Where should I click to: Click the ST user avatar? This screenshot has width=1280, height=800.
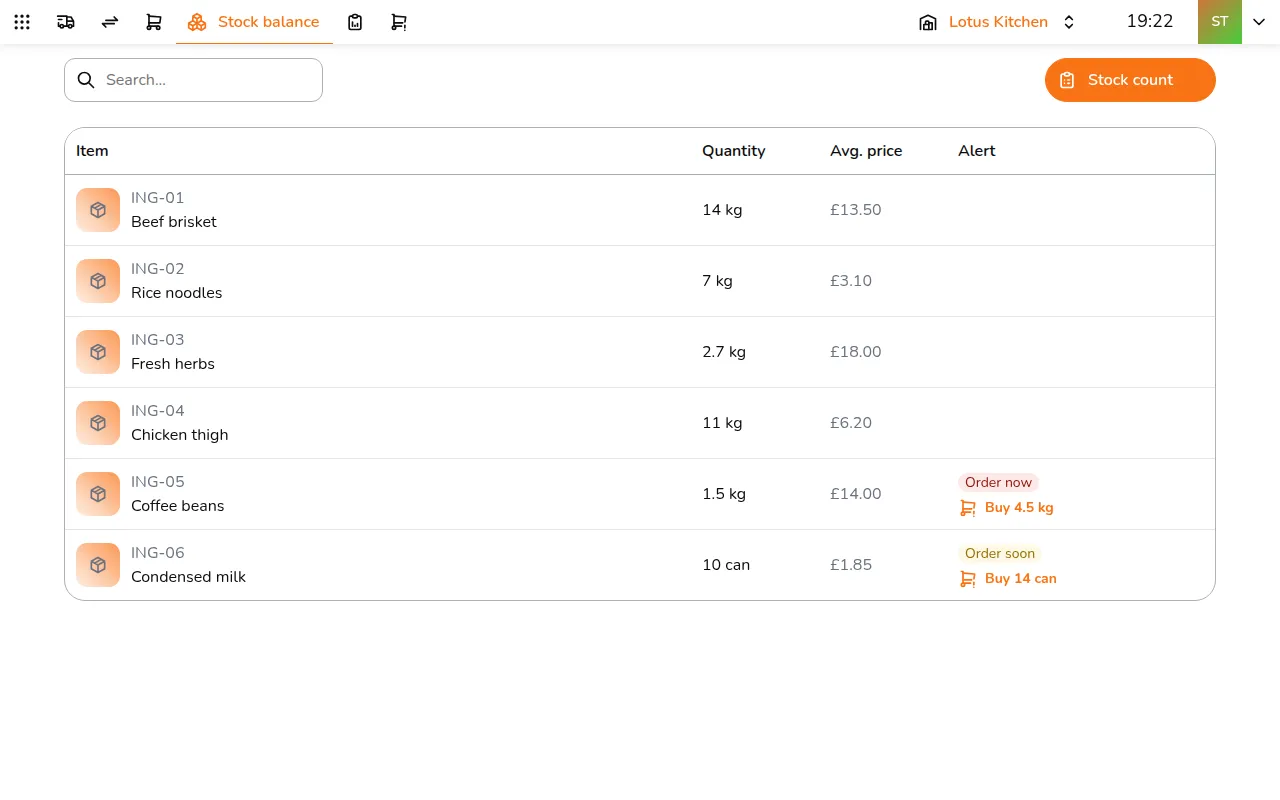click(1220, 22)
